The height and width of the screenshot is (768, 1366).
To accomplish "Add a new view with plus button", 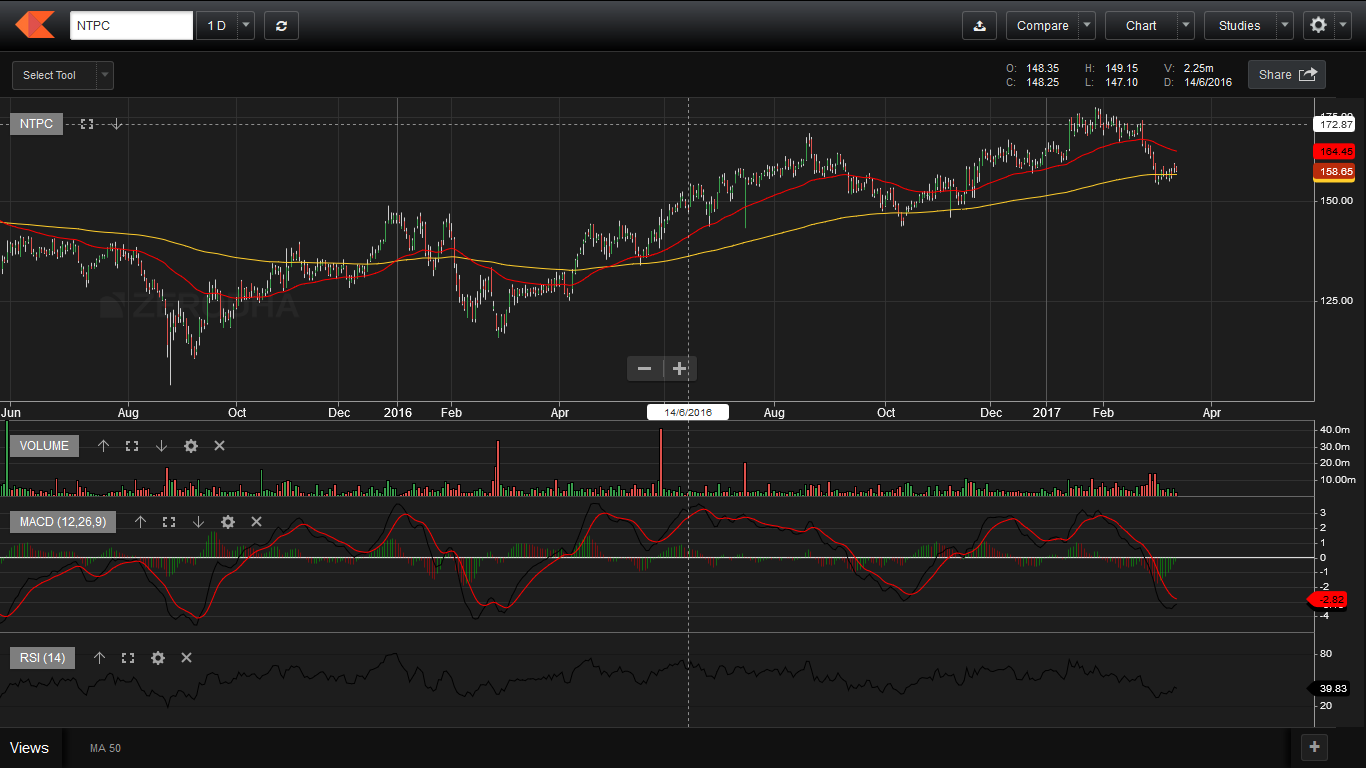I will click(1314, 746).
